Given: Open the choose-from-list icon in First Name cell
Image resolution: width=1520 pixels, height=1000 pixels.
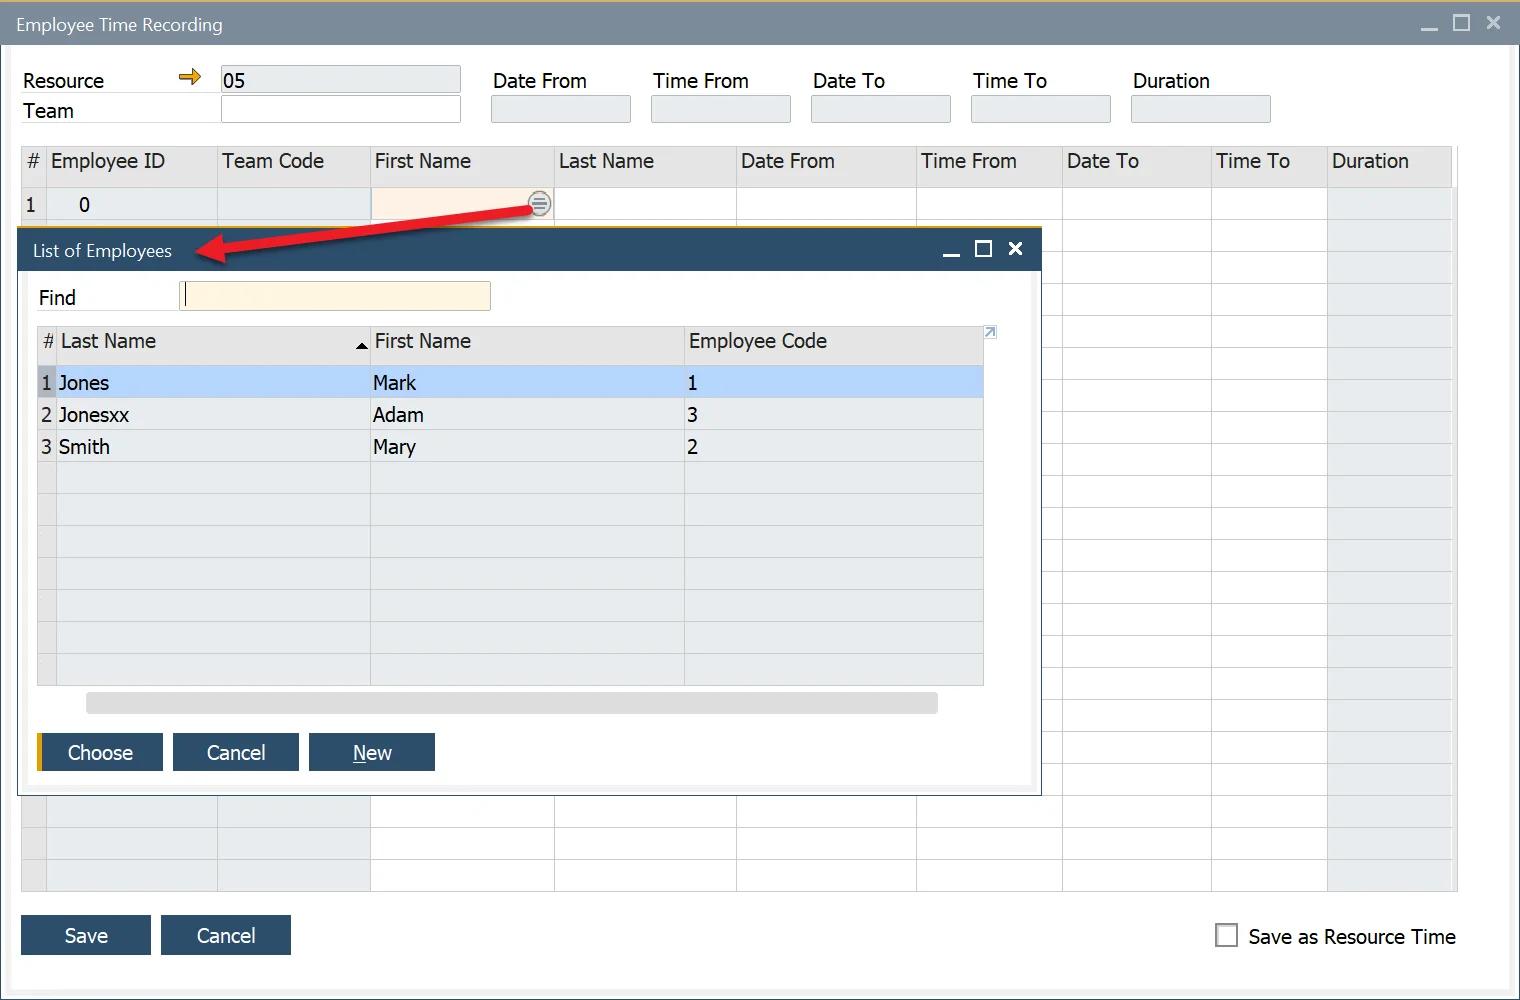Looking at the screenshot, I should [539, 204].
